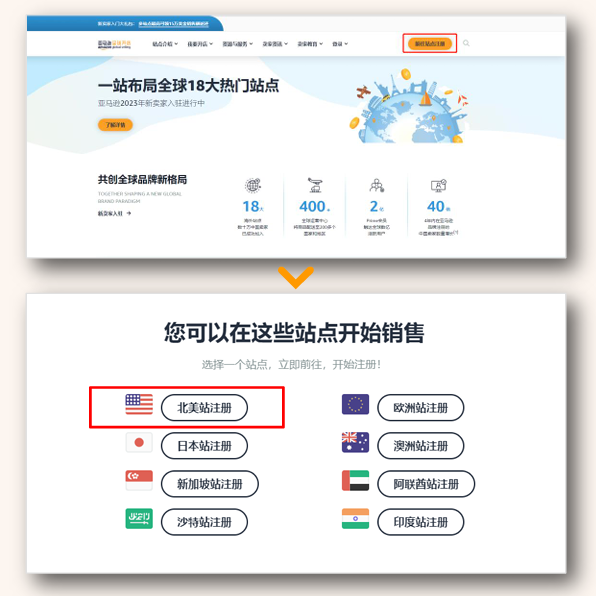Click the Singapore flag icon

139,480
